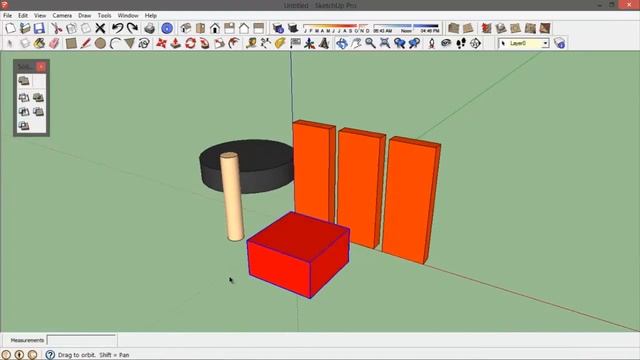Click the Save floppy disk icon

coord(39,28)
